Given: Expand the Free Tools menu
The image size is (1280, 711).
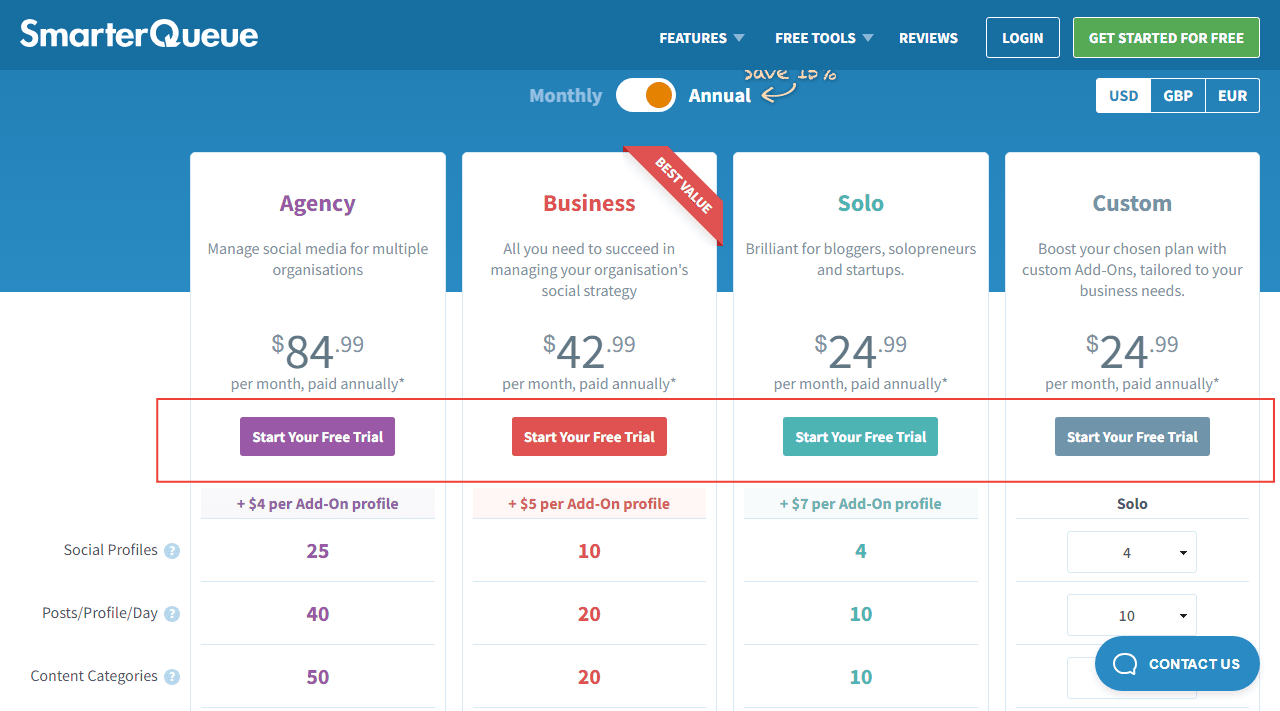Looking at the screenshot, I should [823, 38].
